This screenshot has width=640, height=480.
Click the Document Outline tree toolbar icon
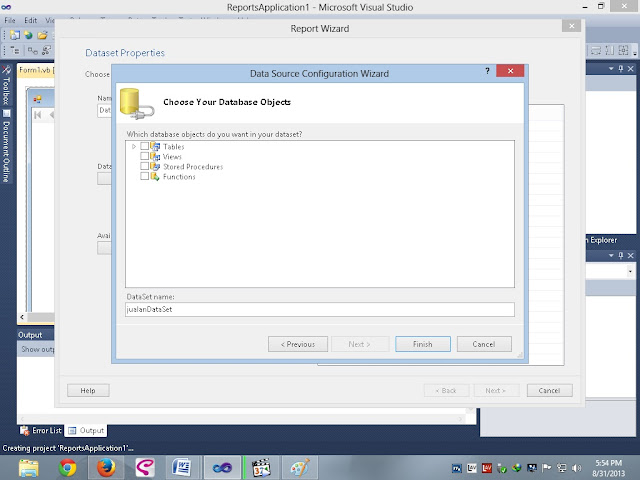coord(15,51)
